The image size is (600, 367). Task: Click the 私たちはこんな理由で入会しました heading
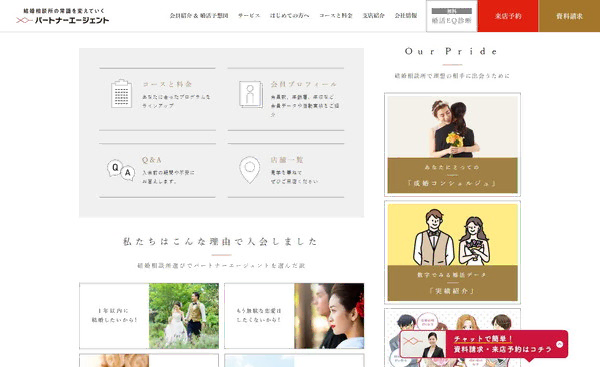[x=221, y=241]
